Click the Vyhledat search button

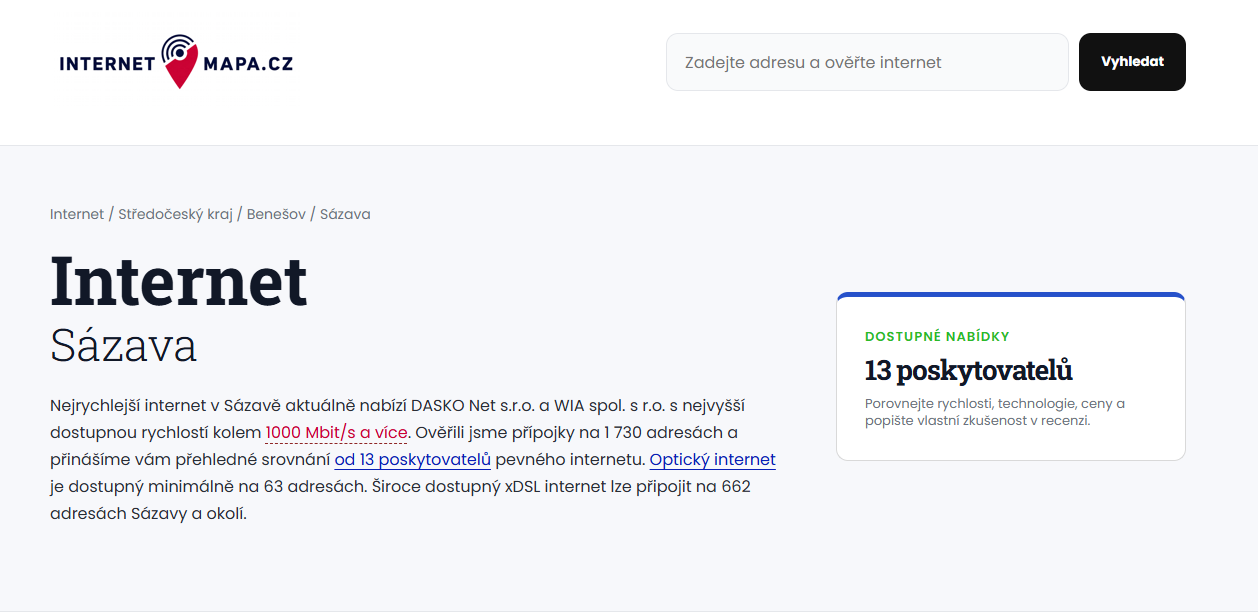pos(1132,62)
